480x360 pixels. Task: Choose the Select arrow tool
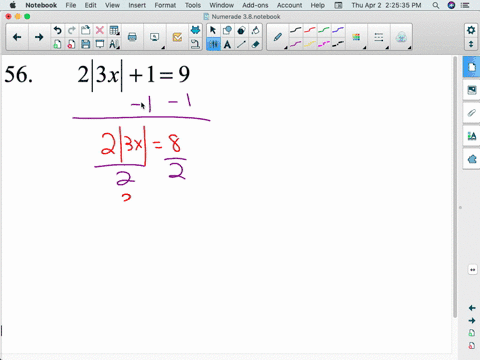[x=213, y=30]
